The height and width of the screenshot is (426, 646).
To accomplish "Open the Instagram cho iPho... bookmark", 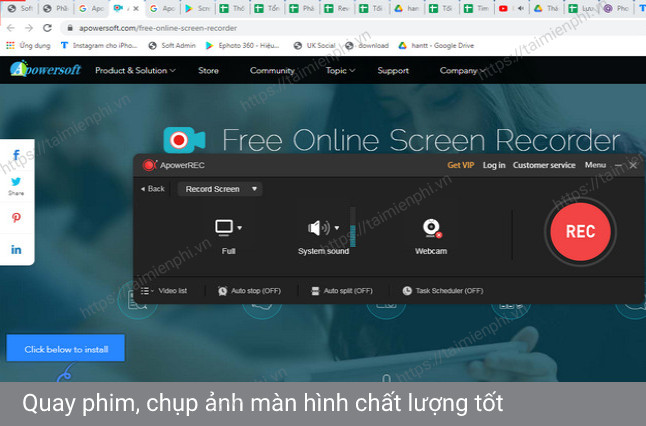I will (98, 45).
